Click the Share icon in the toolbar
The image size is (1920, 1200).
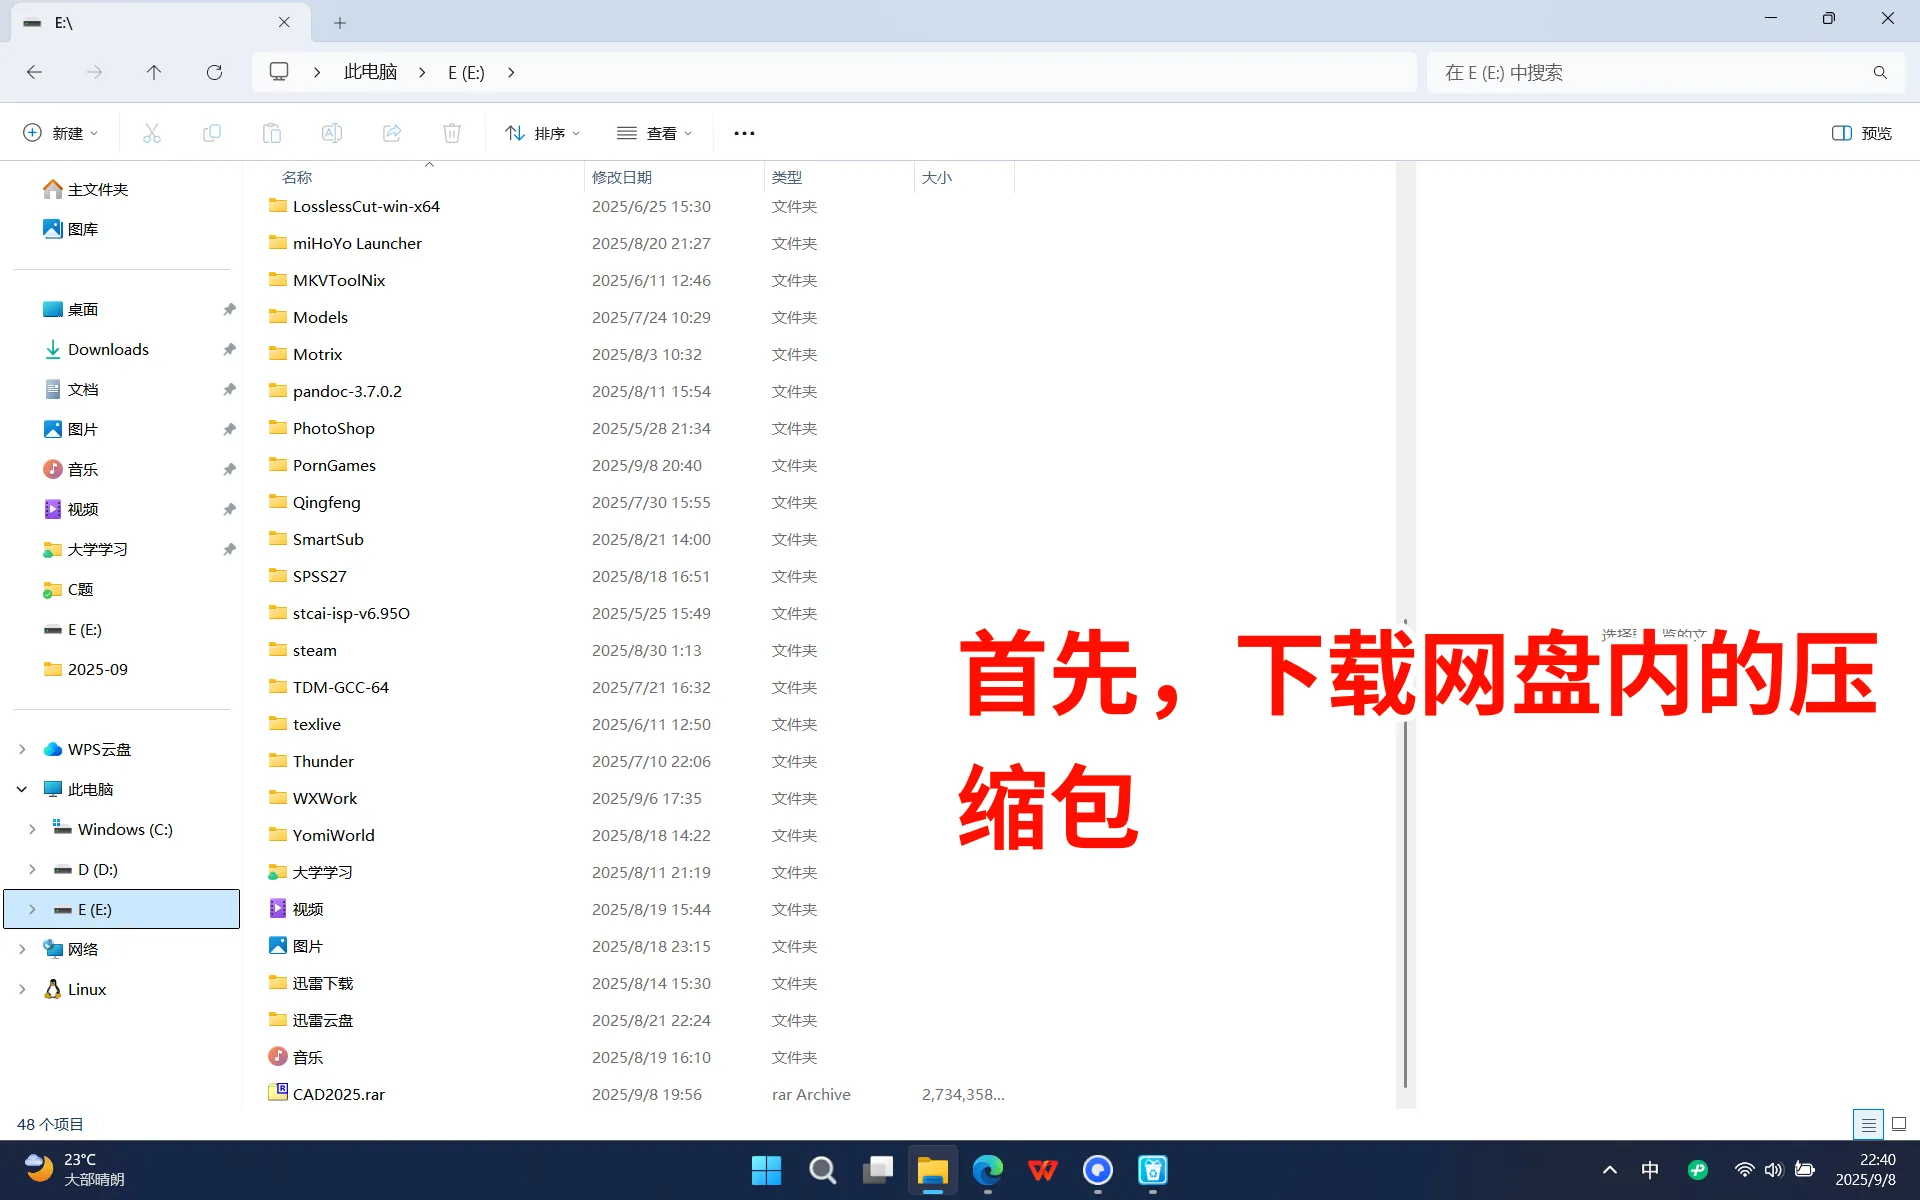(x=391, y=132)
